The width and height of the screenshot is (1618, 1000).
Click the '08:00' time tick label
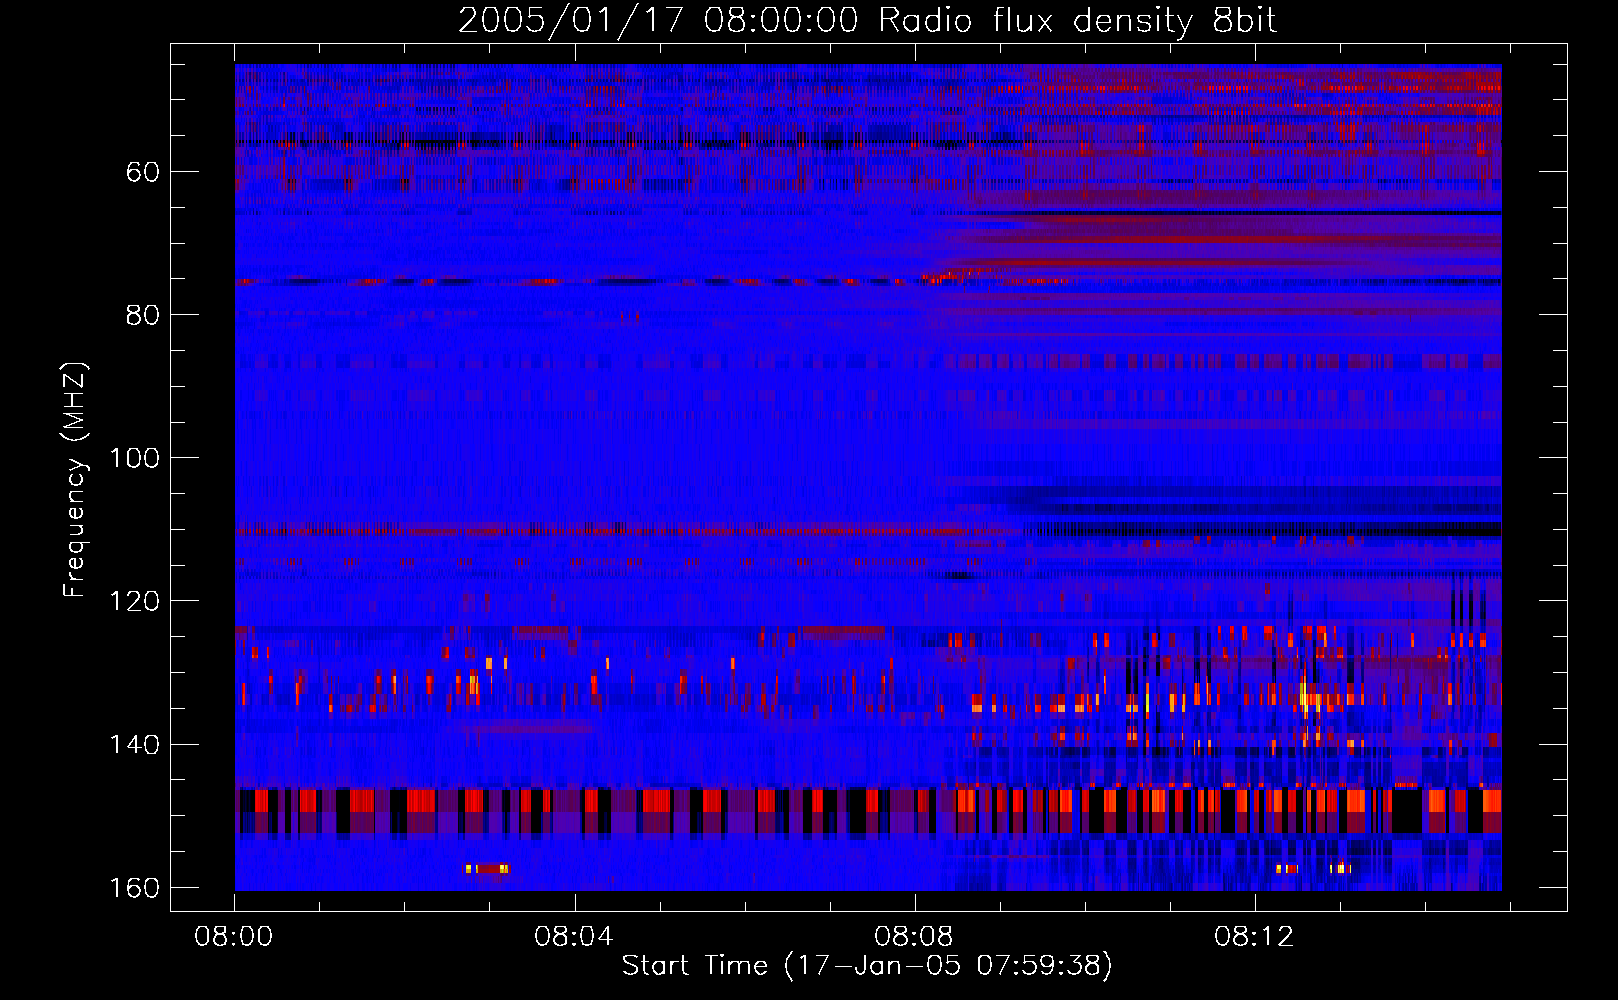tap(234, 936)
